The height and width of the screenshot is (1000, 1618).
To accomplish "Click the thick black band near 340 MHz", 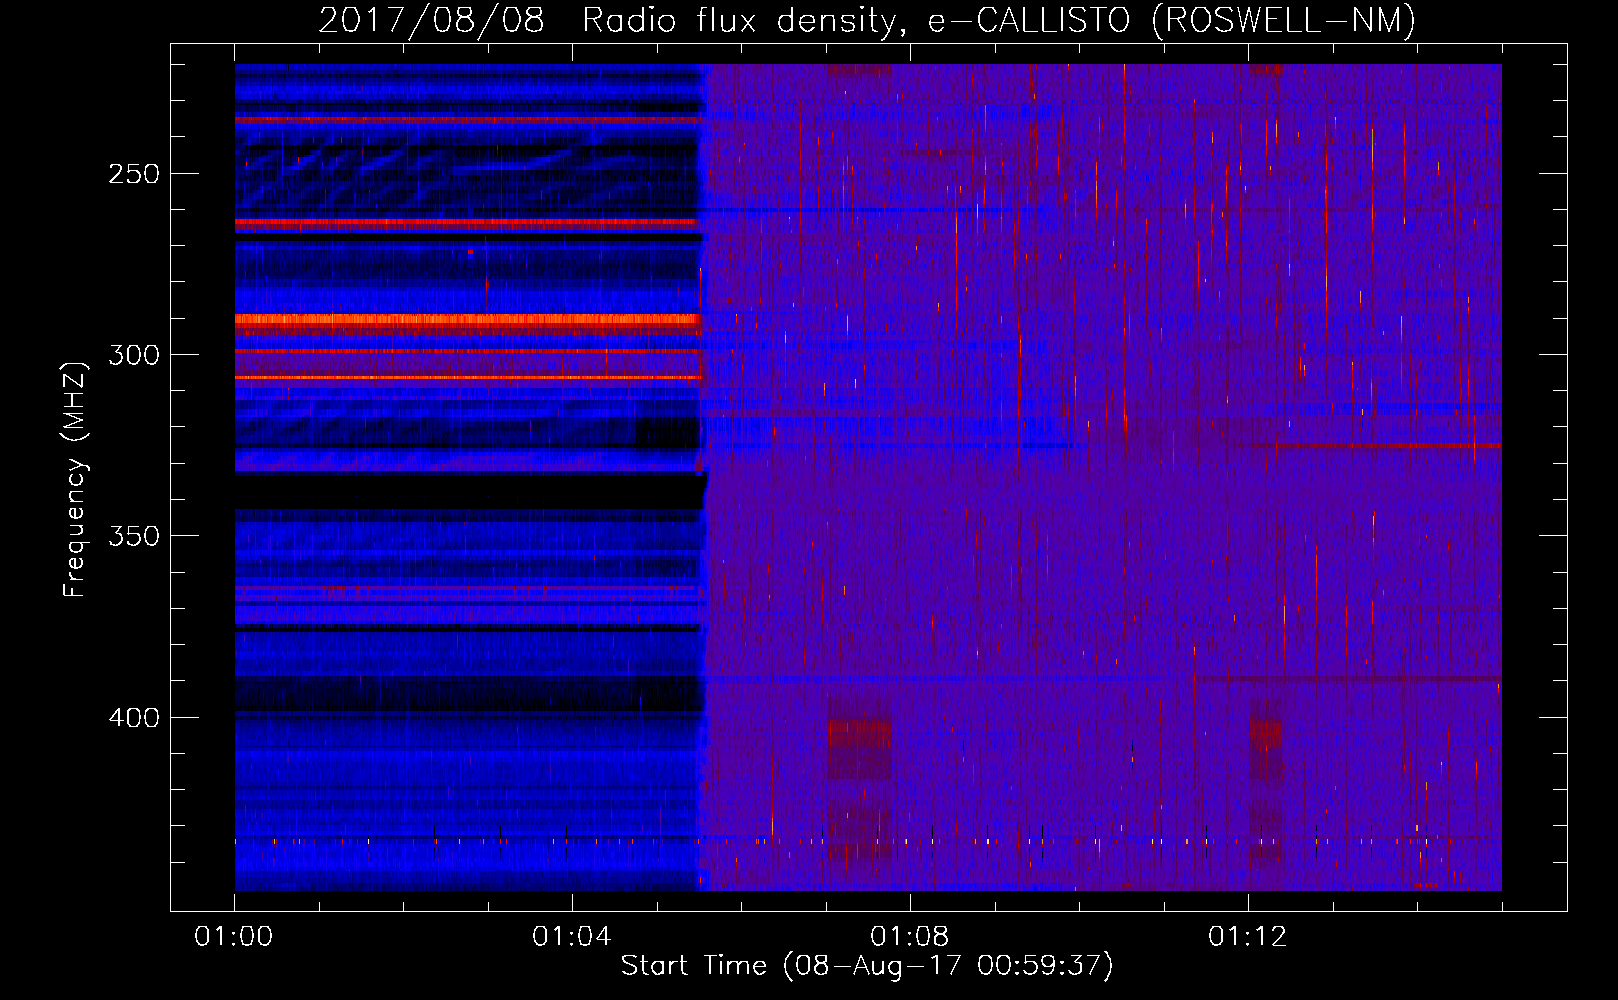I will 469,491.
